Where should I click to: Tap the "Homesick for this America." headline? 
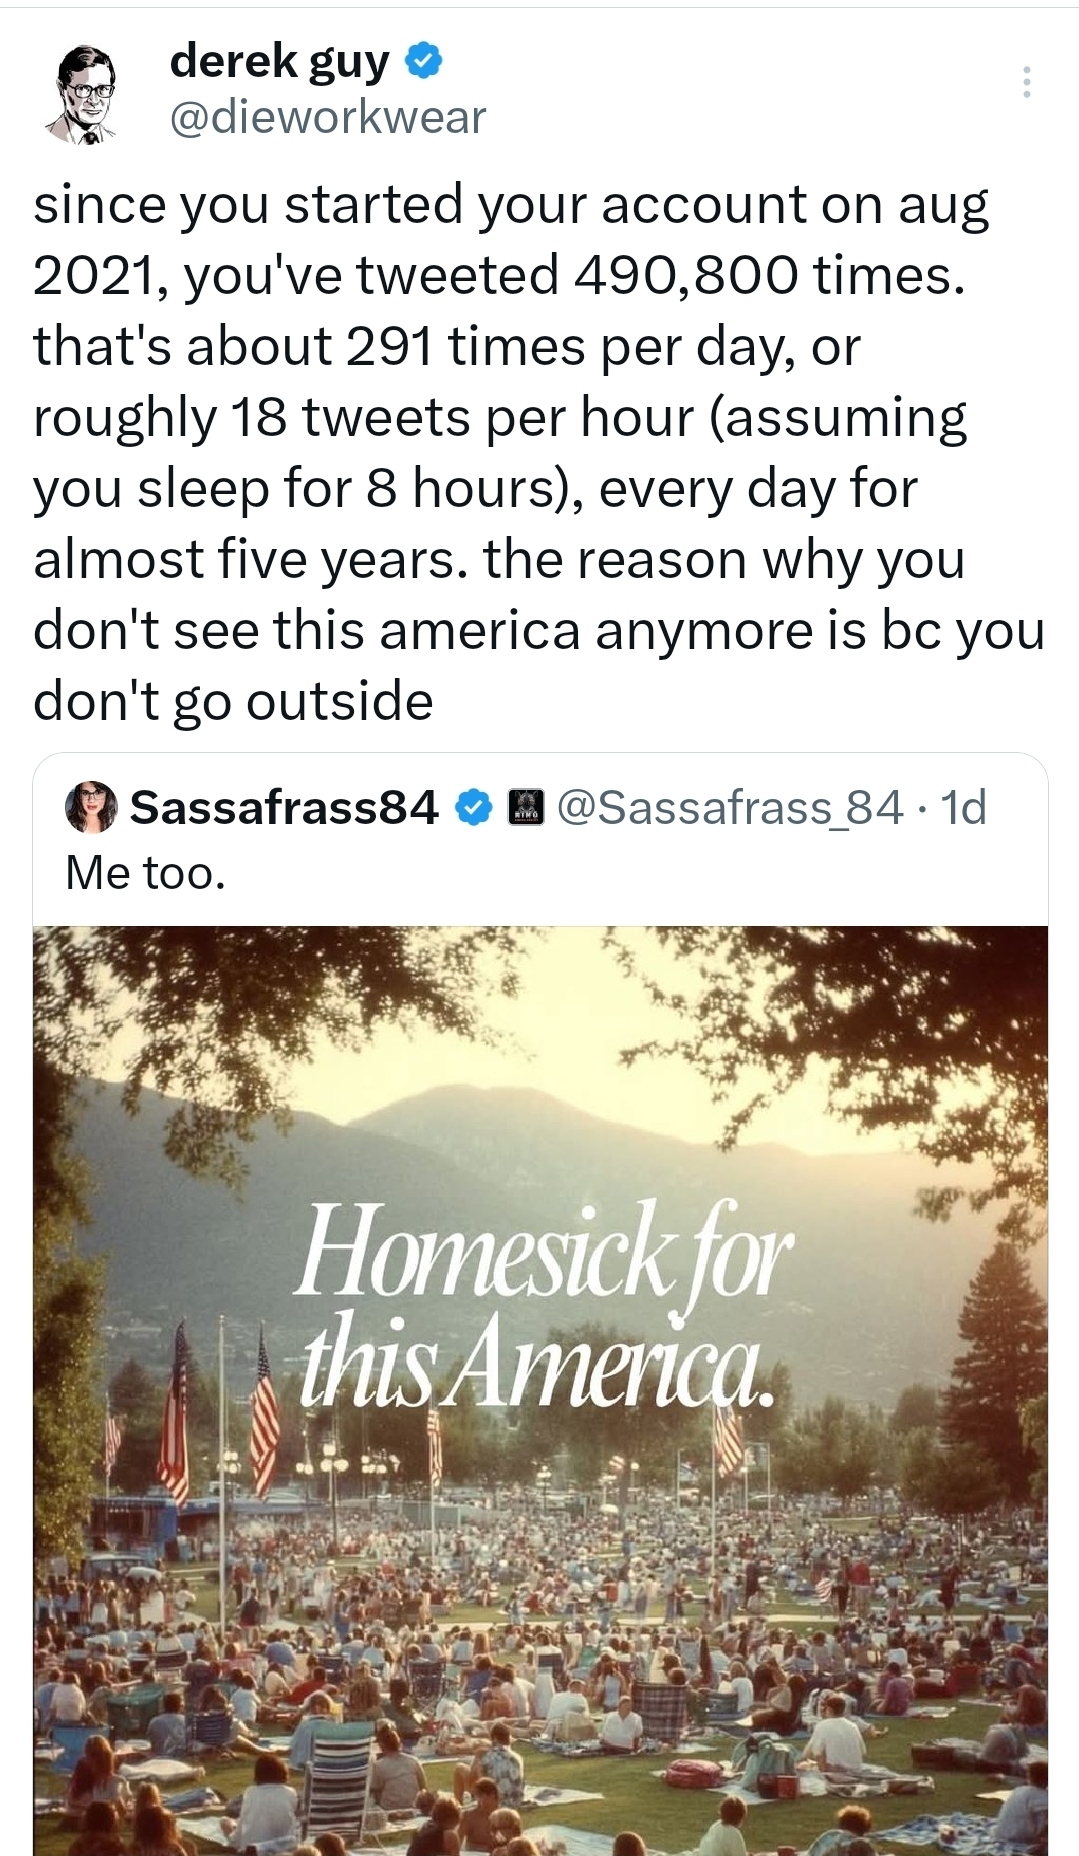click(541, 1302)
